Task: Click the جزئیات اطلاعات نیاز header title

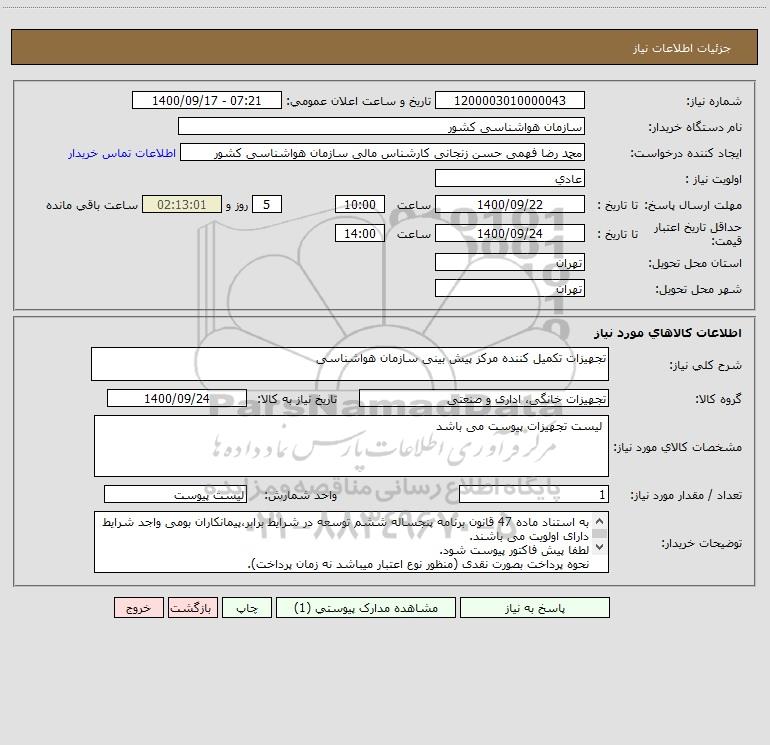Action: tap(682, 48)
